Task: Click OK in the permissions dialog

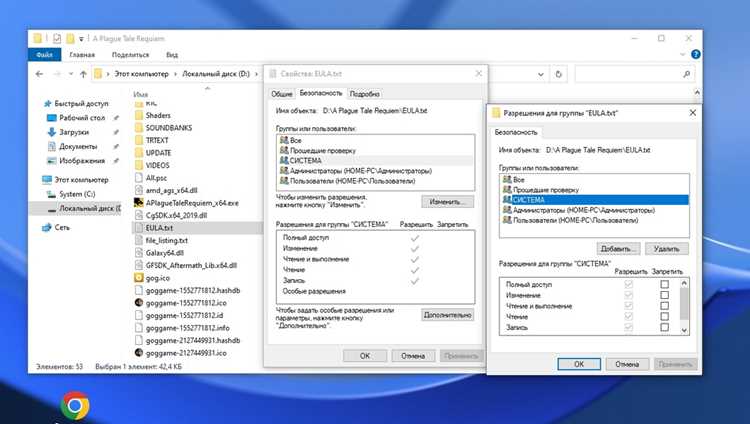Action: [x=579, y=364]
